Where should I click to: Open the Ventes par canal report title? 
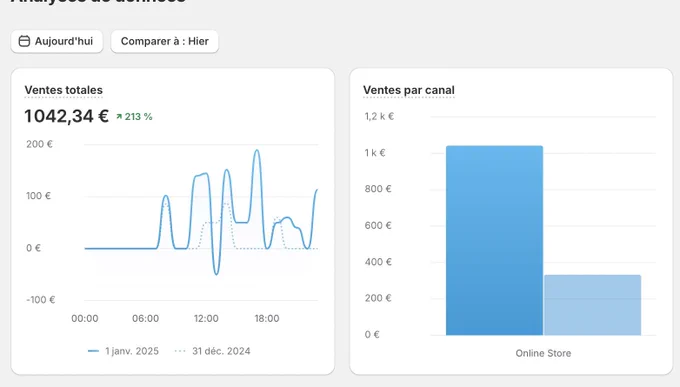tap(409, 90)
